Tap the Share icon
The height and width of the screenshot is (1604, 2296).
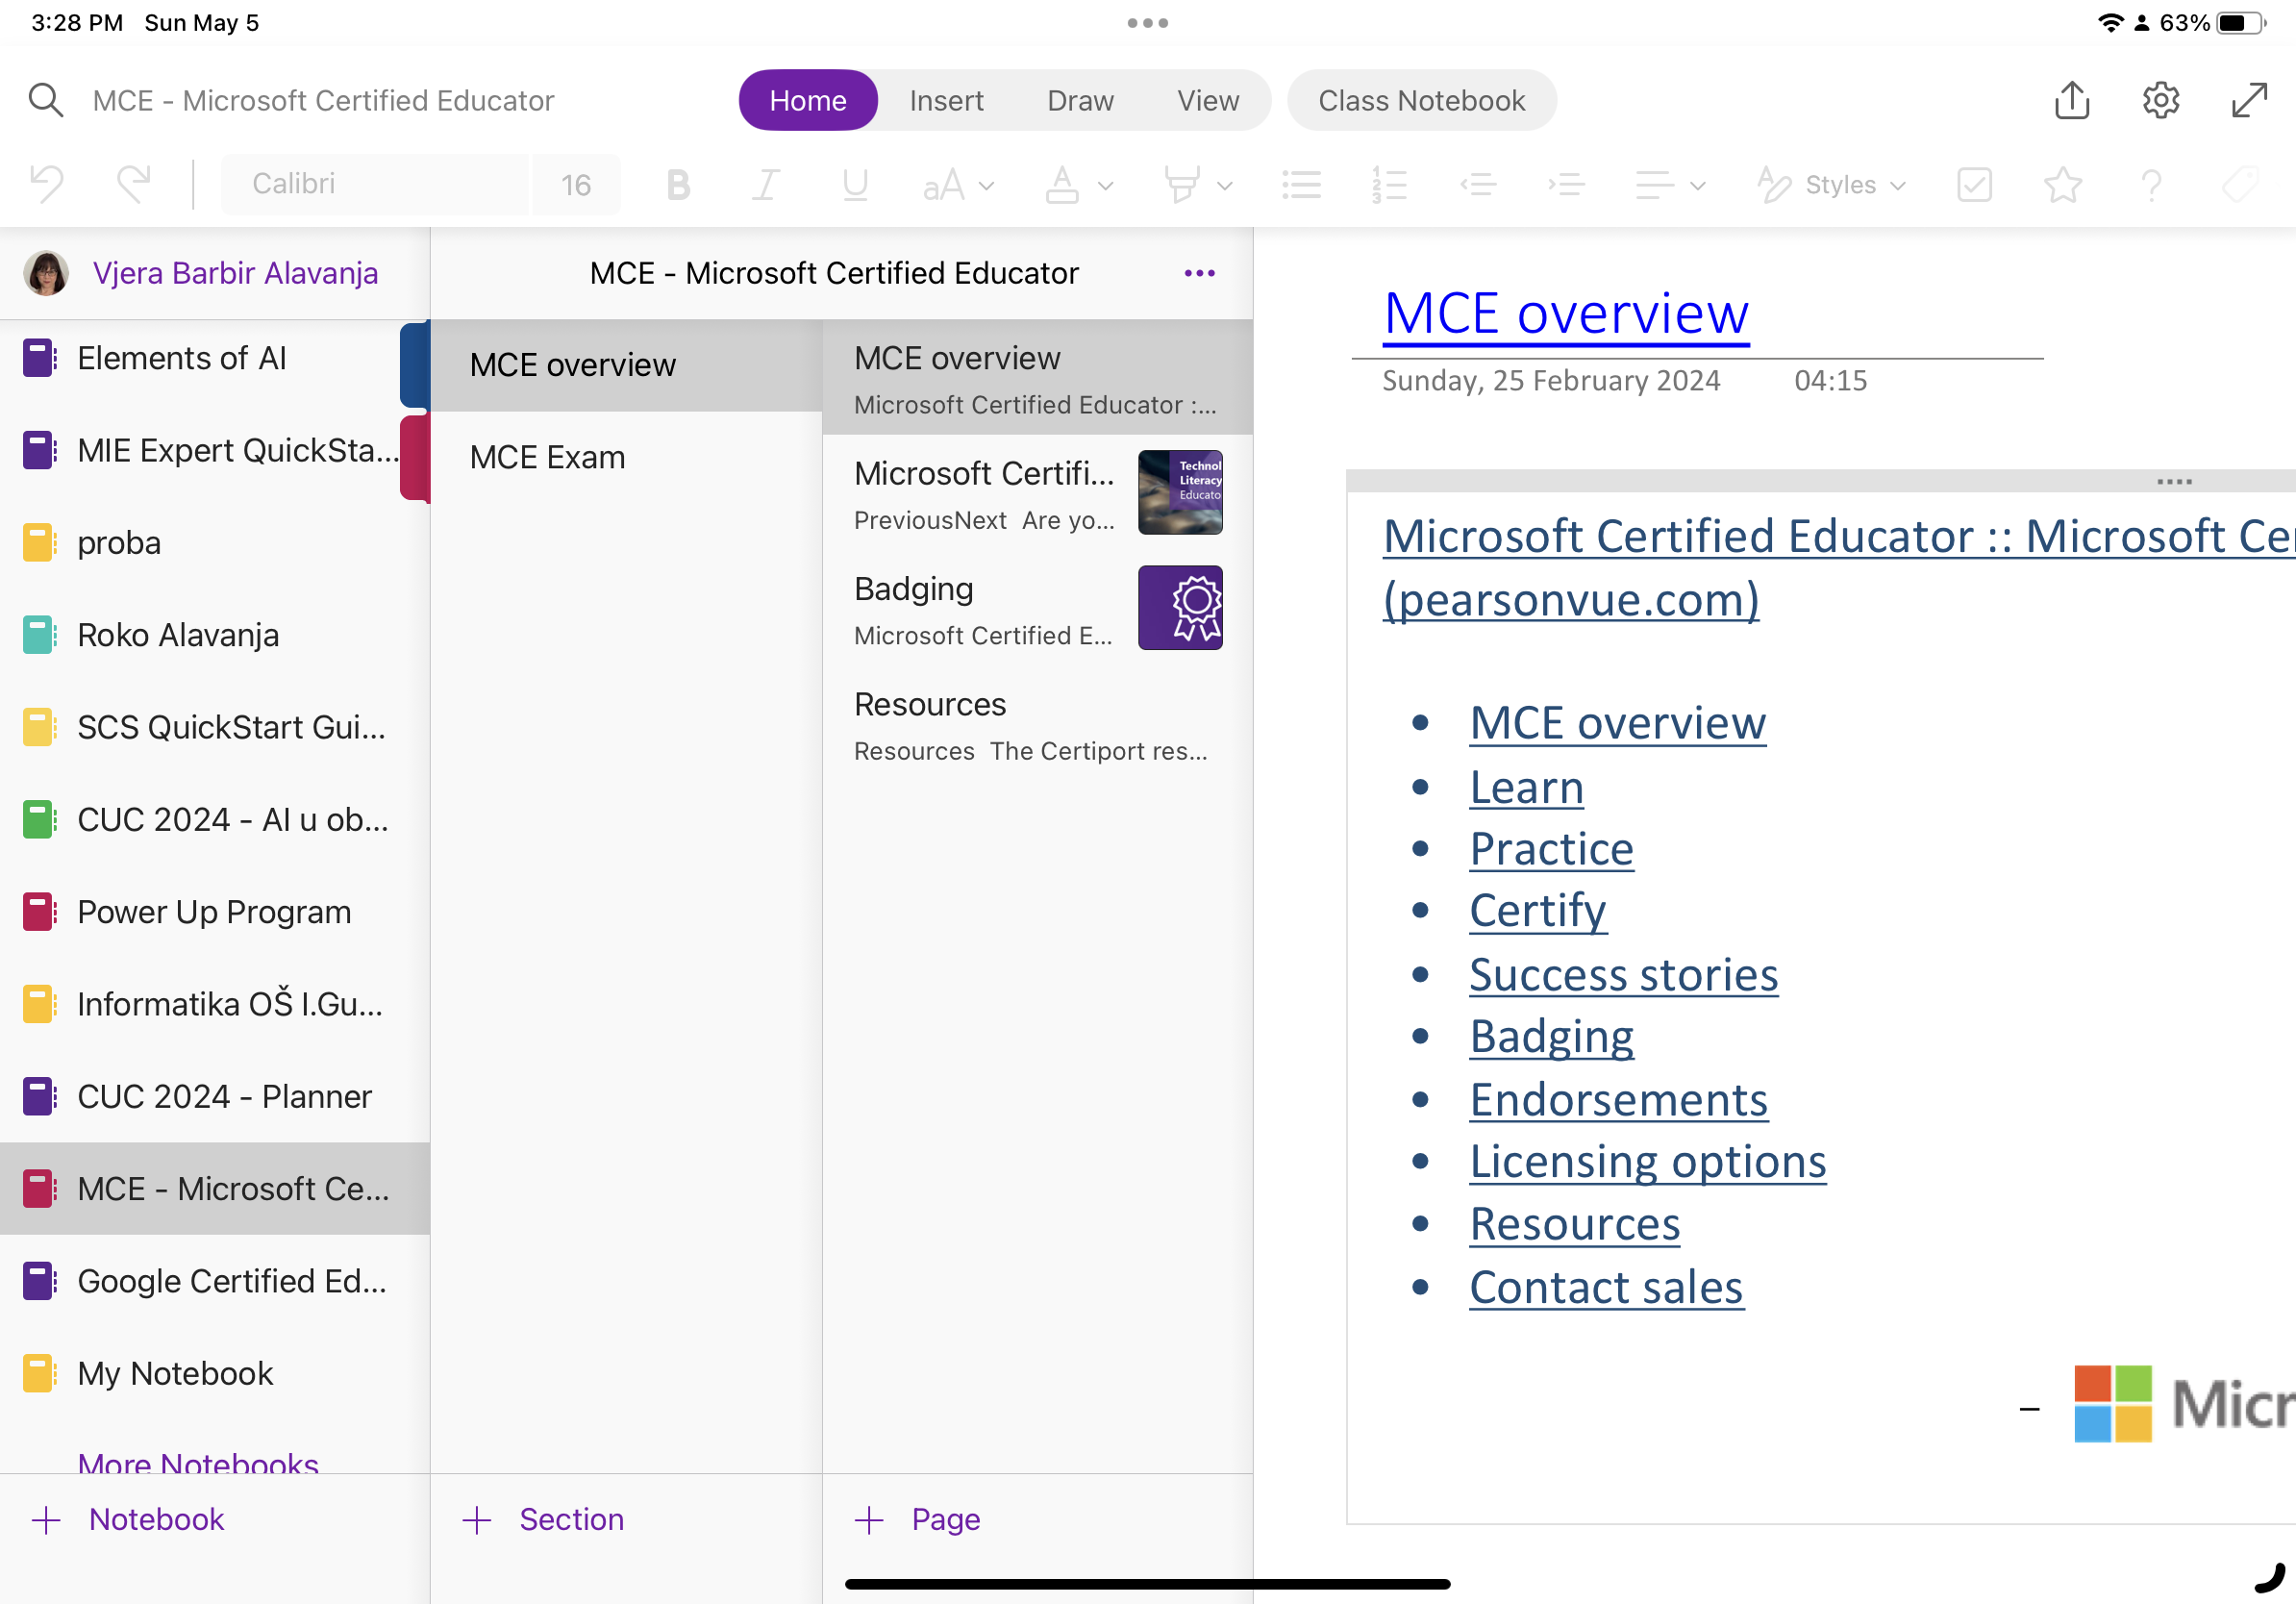coord(2072,100)
